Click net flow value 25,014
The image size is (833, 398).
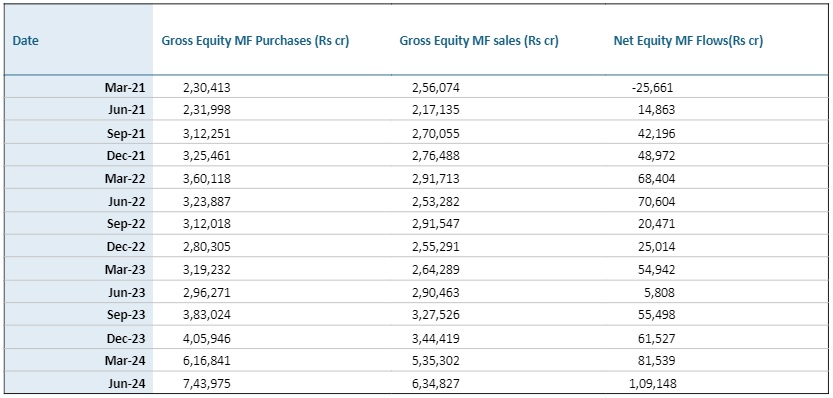[656, 247]
